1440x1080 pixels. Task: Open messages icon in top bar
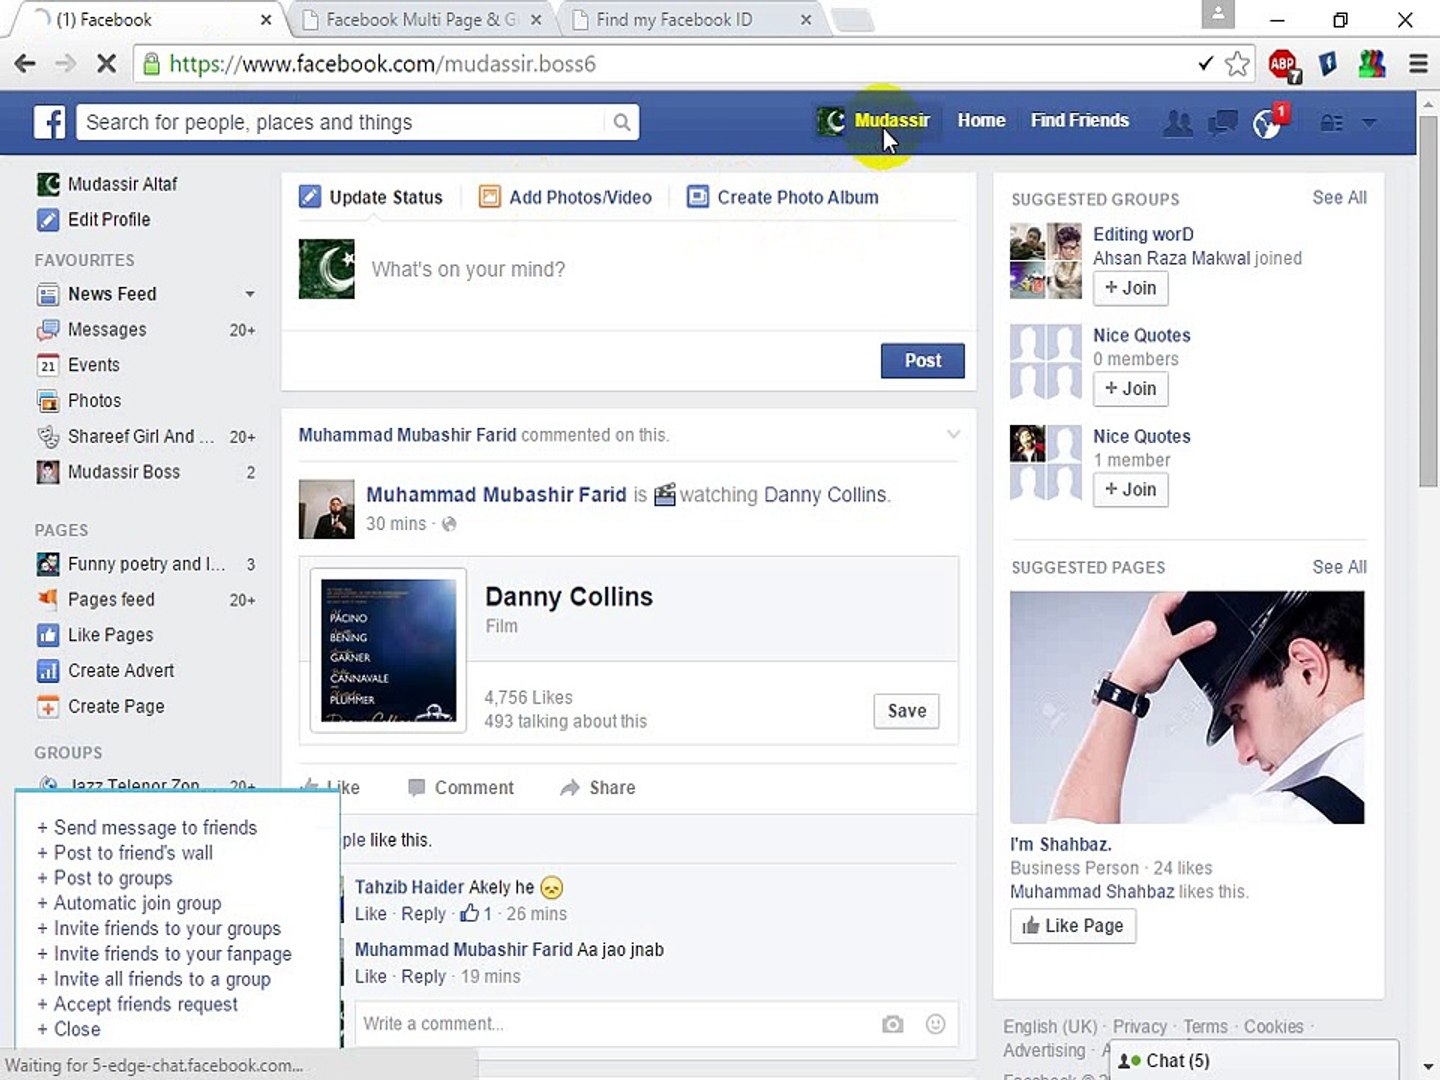point(1222,123)
